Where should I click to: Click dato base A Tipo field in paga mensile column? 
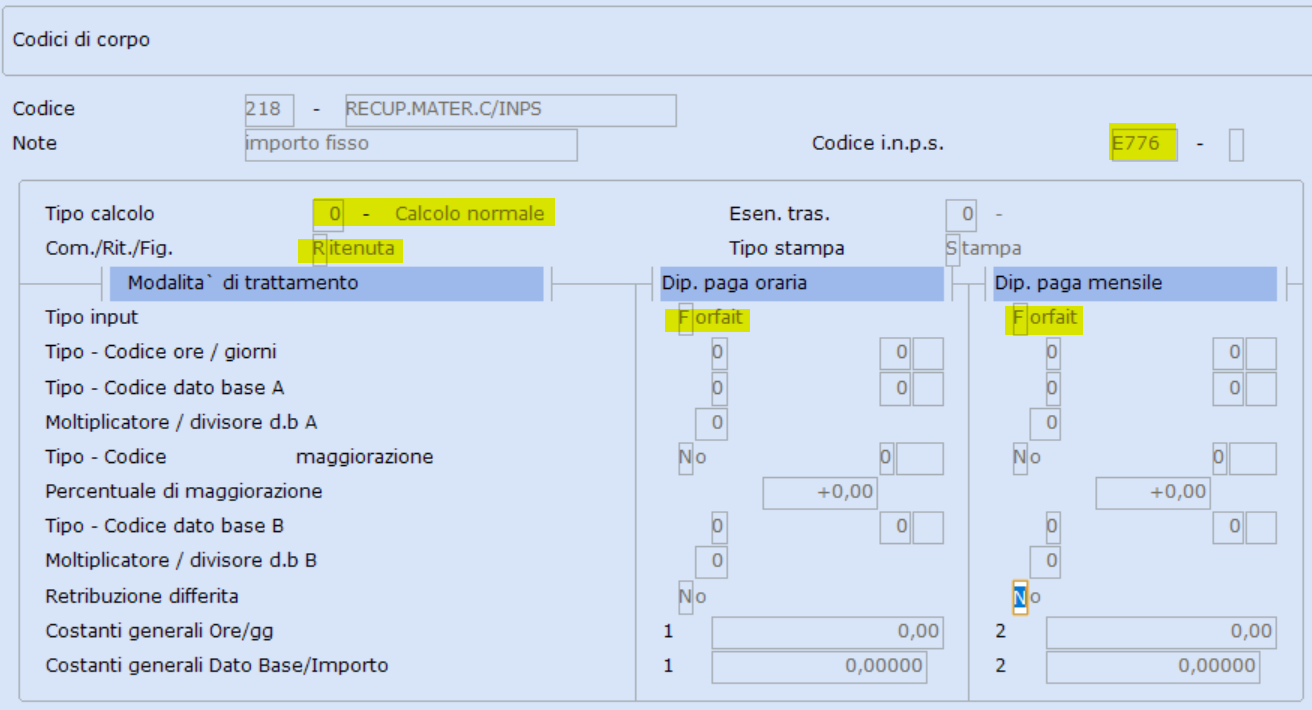1052,388
